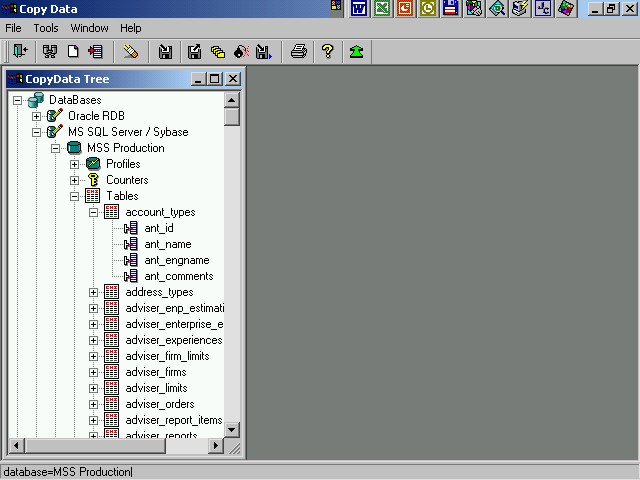The height and width of the screenshot is (480, 640).
Task: Collapse the account_types table node
Action: (x=94, y=212)
